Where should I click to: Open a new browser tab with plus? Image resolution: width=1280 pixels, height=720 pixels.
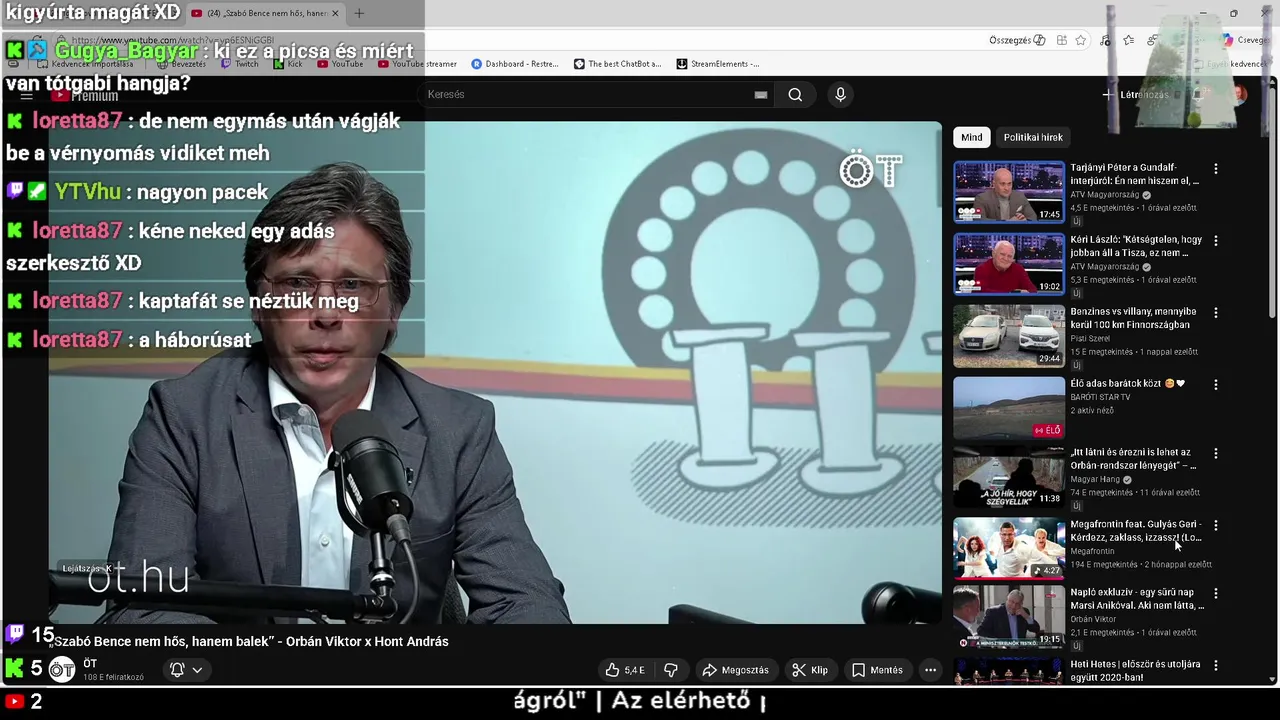359,13
